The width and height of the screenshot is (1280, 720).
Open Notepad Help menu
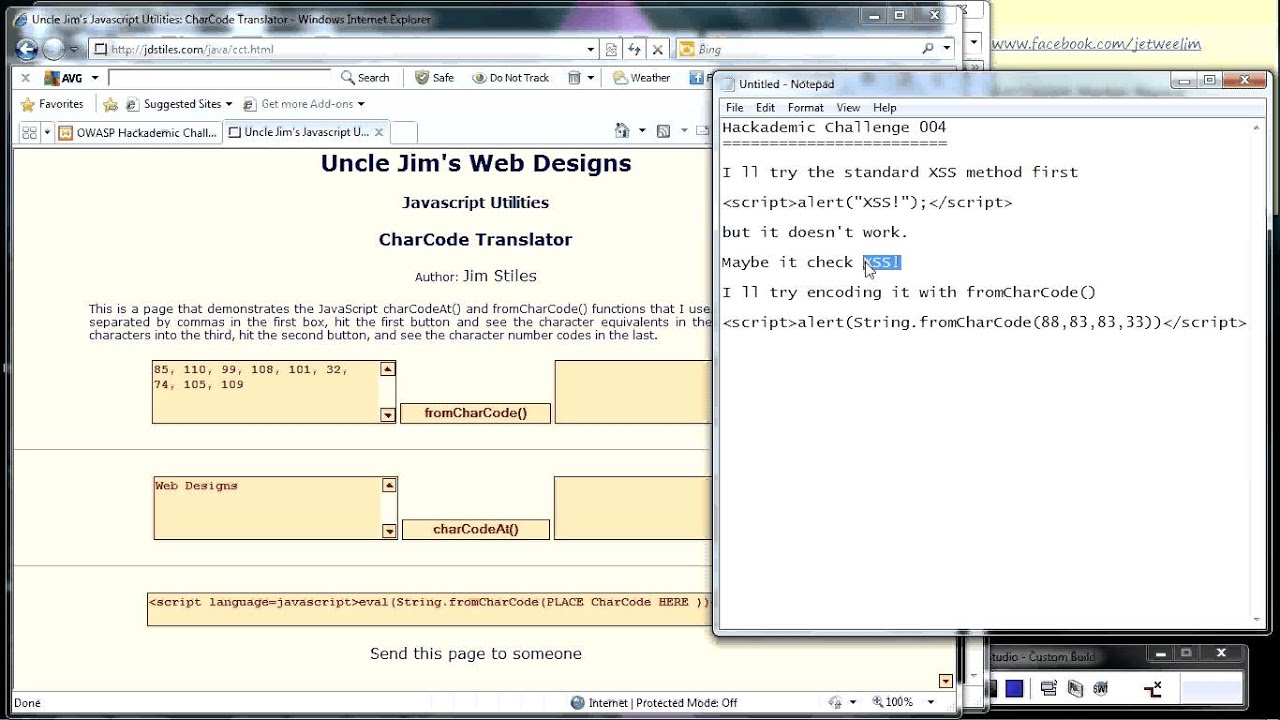coord(884,107)
